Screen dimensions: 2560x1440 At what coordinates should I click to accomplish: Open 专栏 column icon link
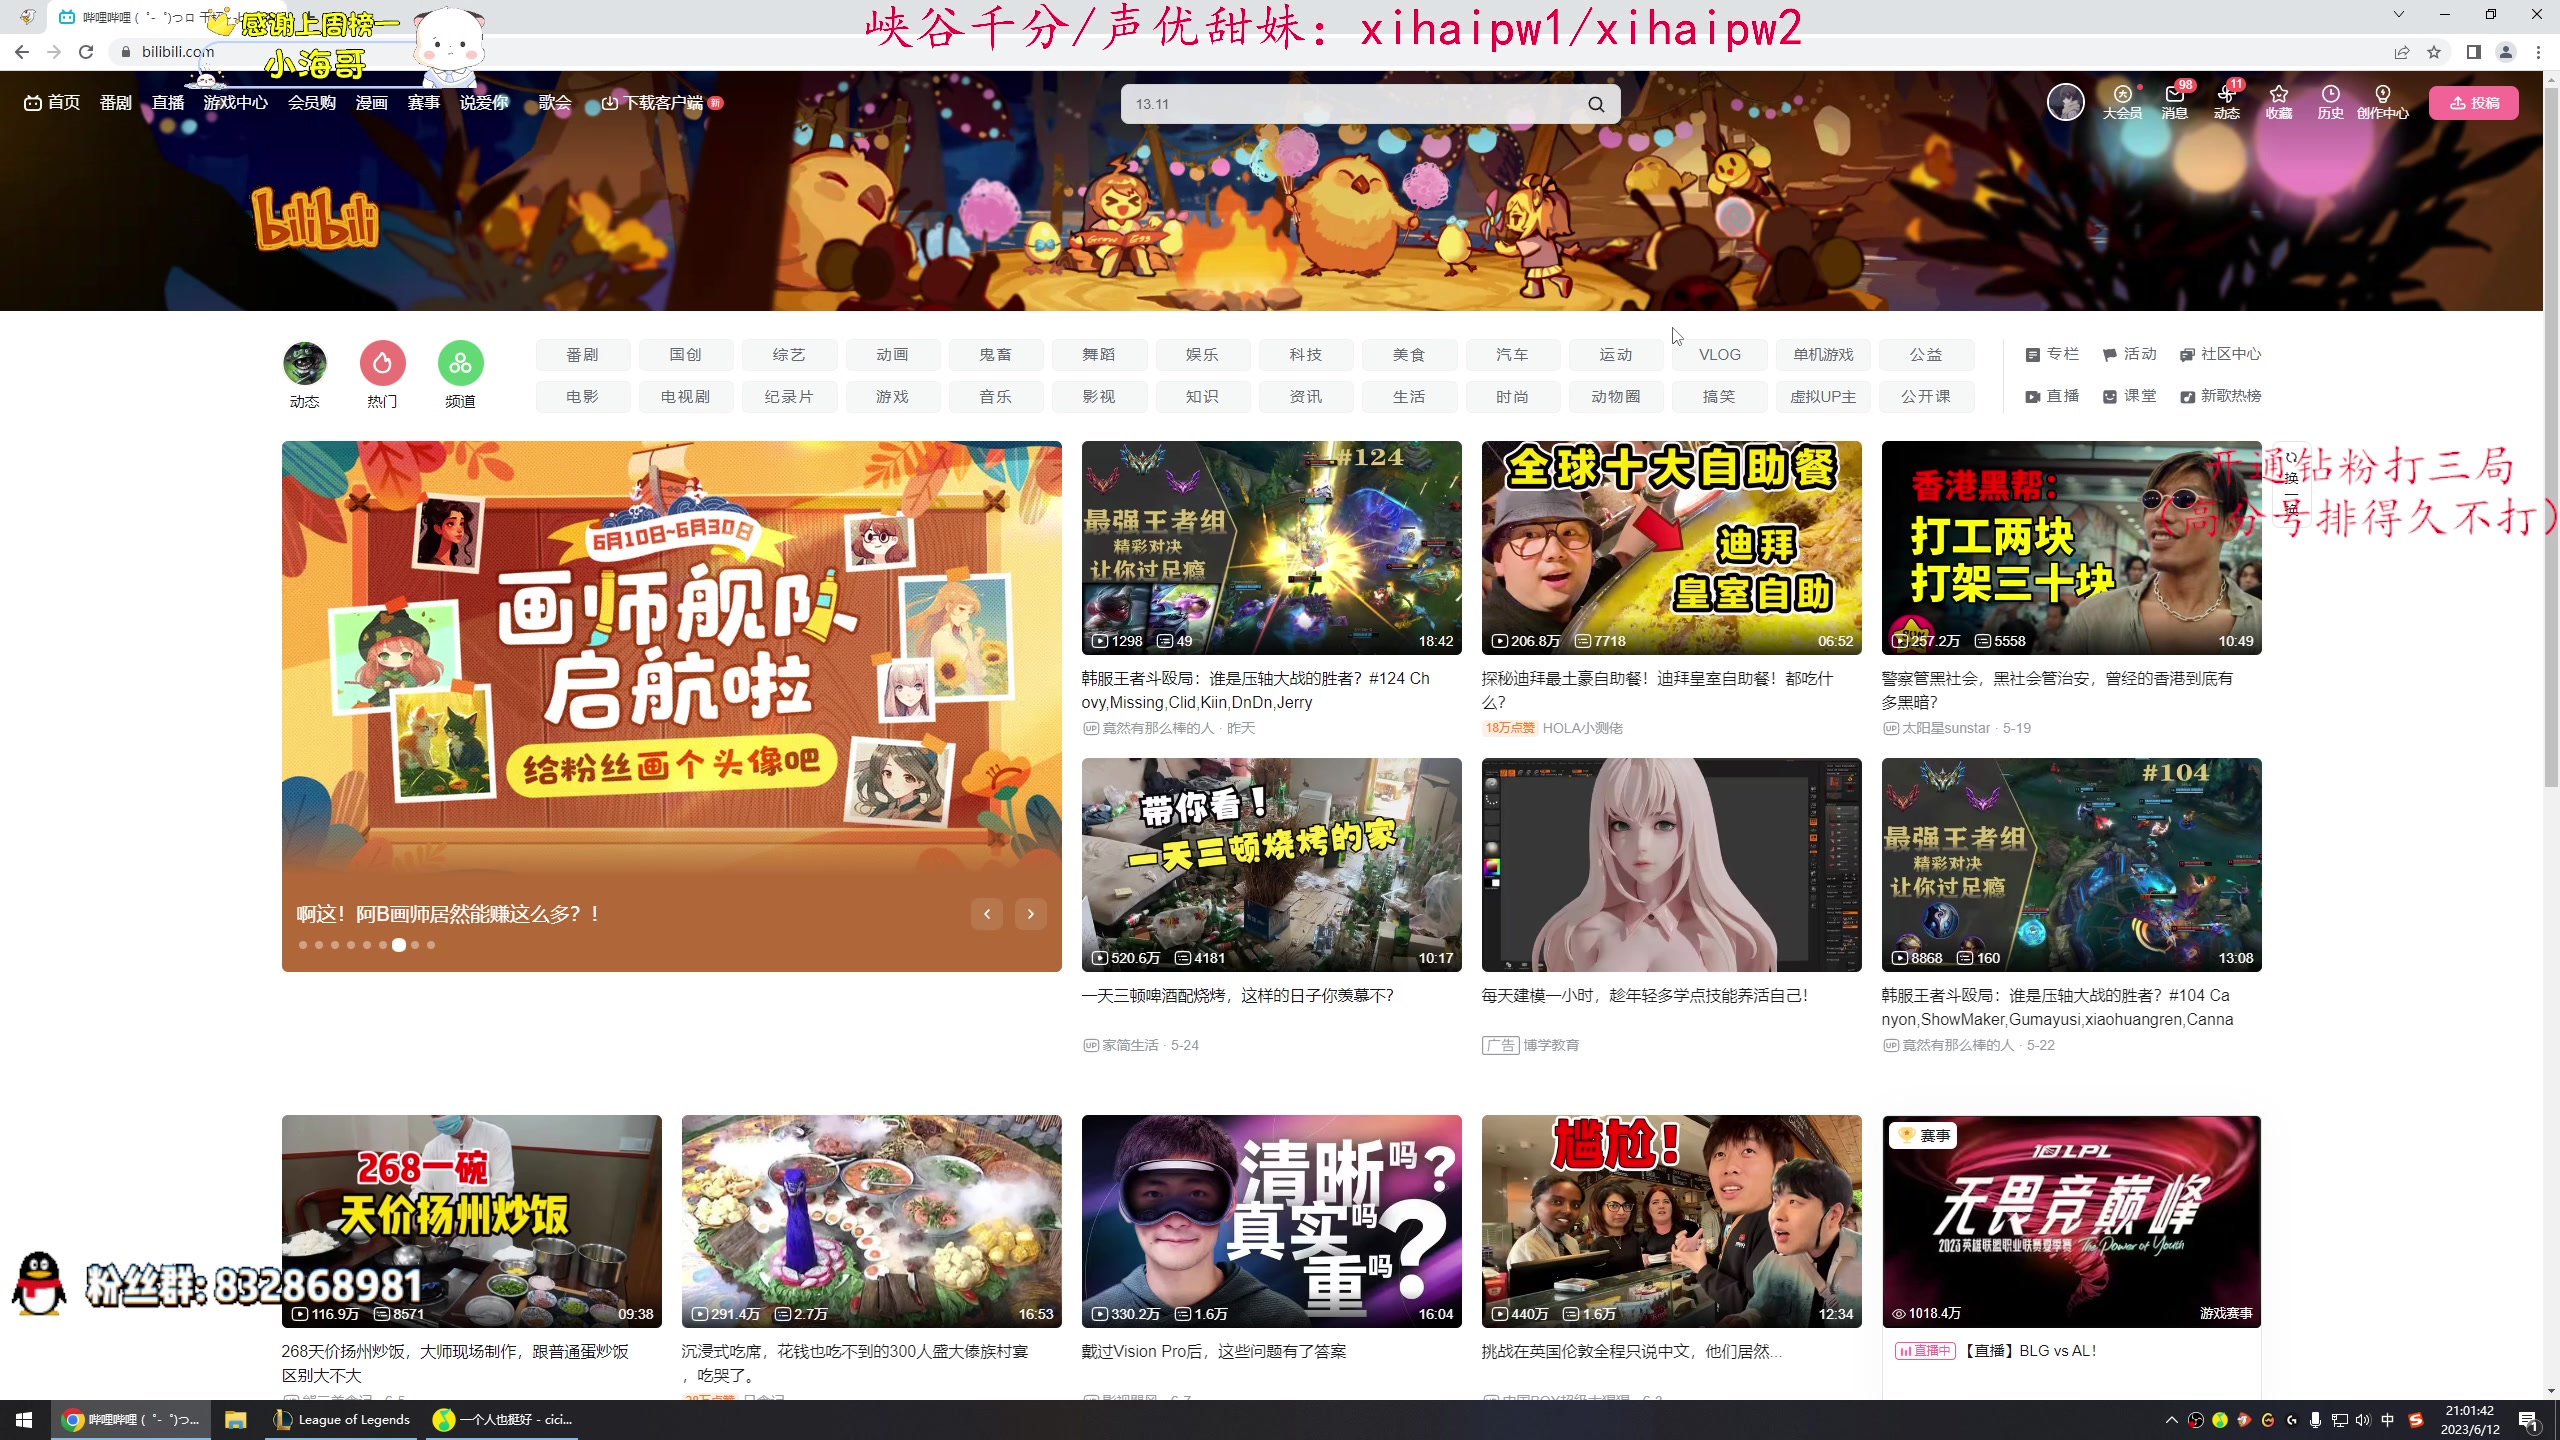tap(2052, 354)
